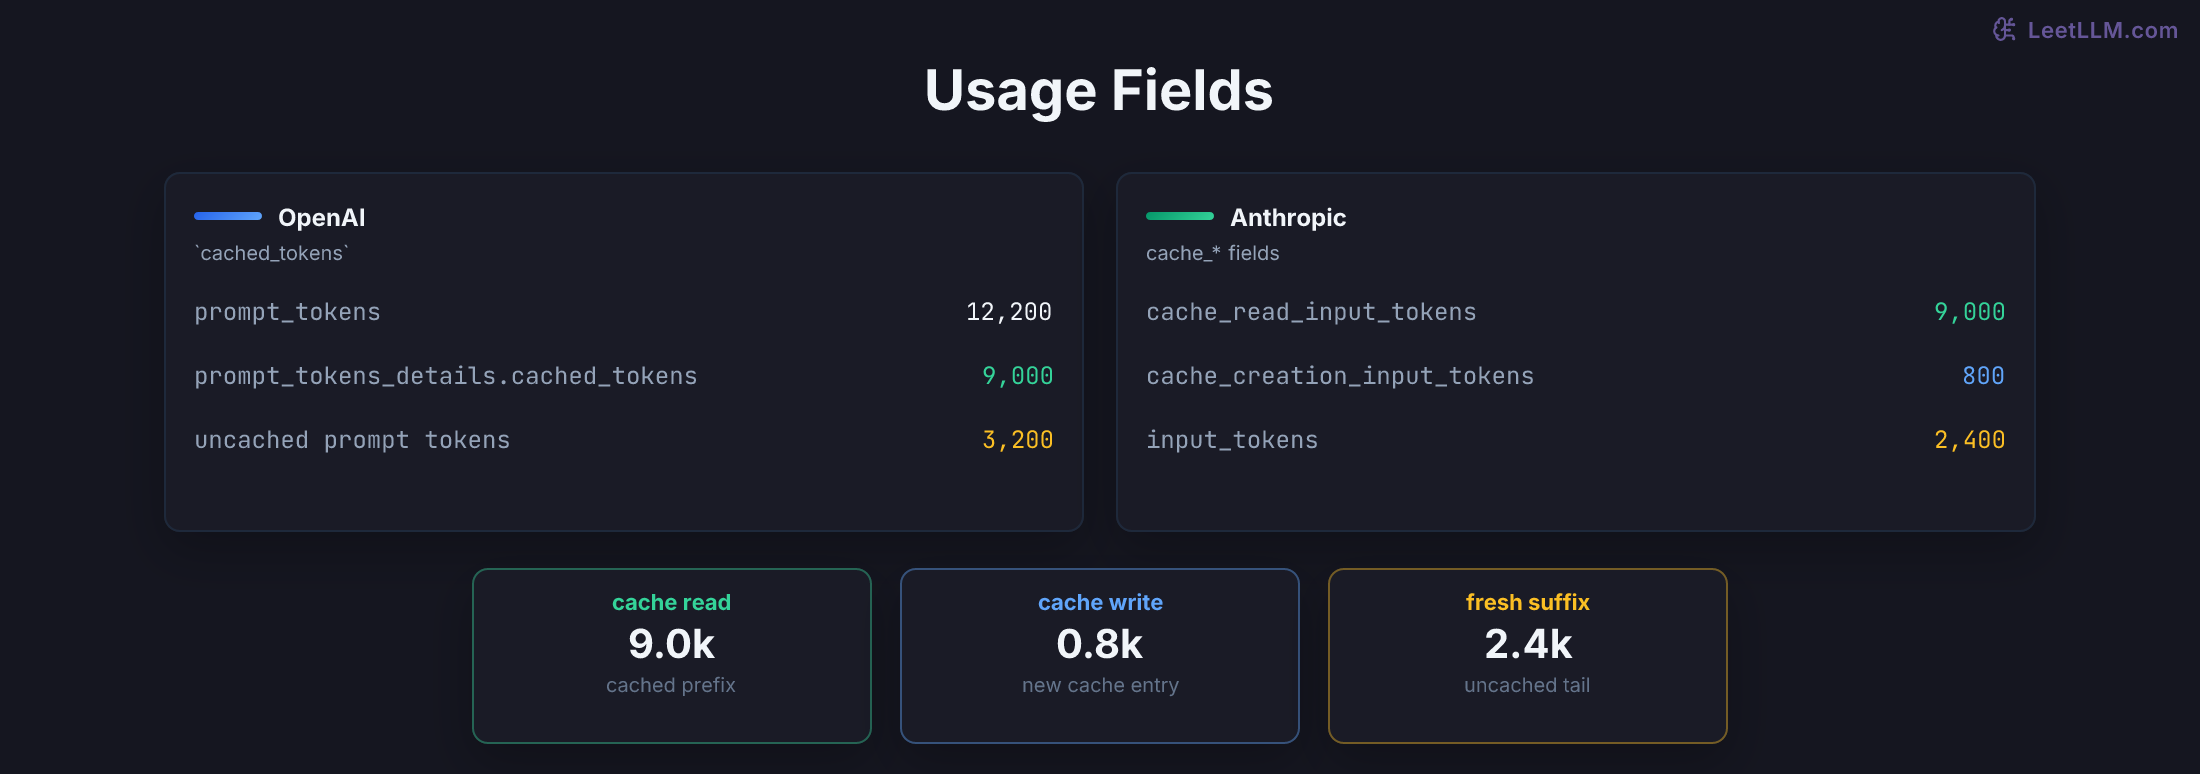Select the `cached_tokens` subtitle
Image resolution: width=2200 pixels, height=774 pixels.
271,253
